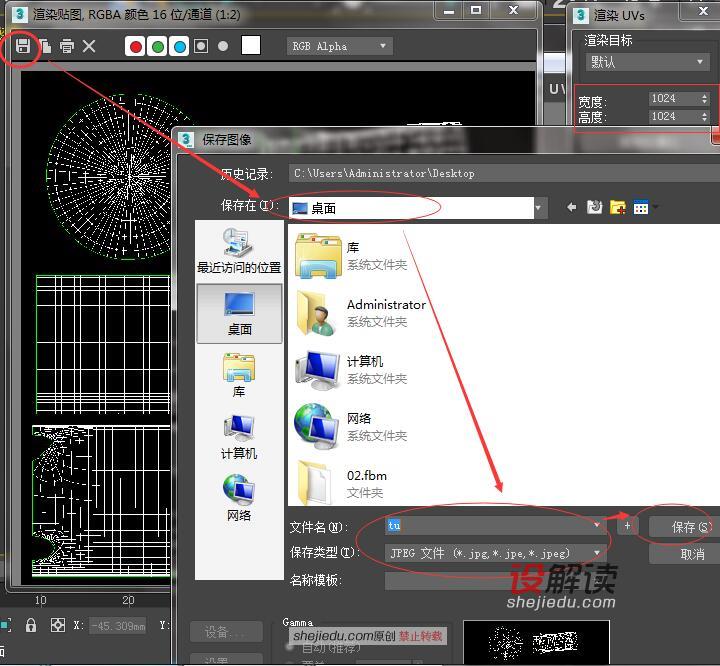Viewport: 720px width, 666px height.
Task: Open the 保存在 桌面 location dropdown
Action: pos(418,208)
